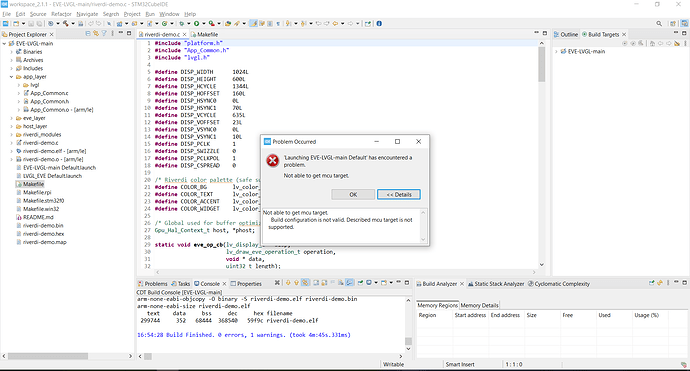Image resolution: width=690 pixels, height=371 pixels.
Task: Toggle Link with Editor in Project Explorer
Action: tap(95, 33)
